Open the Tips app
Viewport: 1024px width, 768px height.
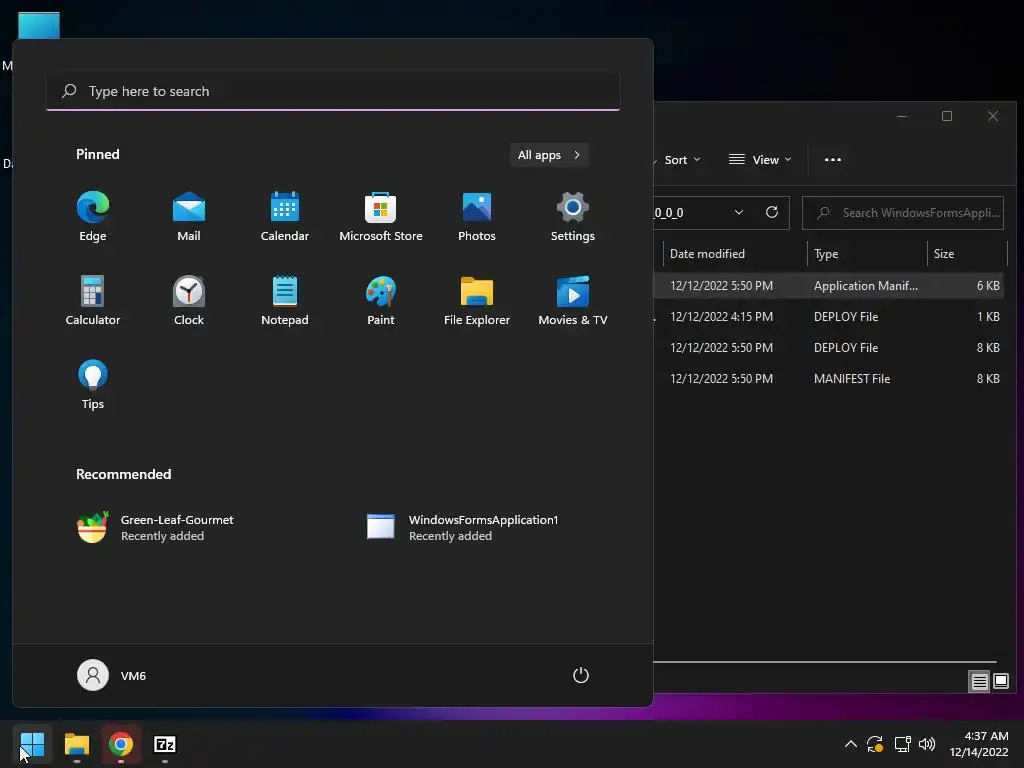click(93, 385)
